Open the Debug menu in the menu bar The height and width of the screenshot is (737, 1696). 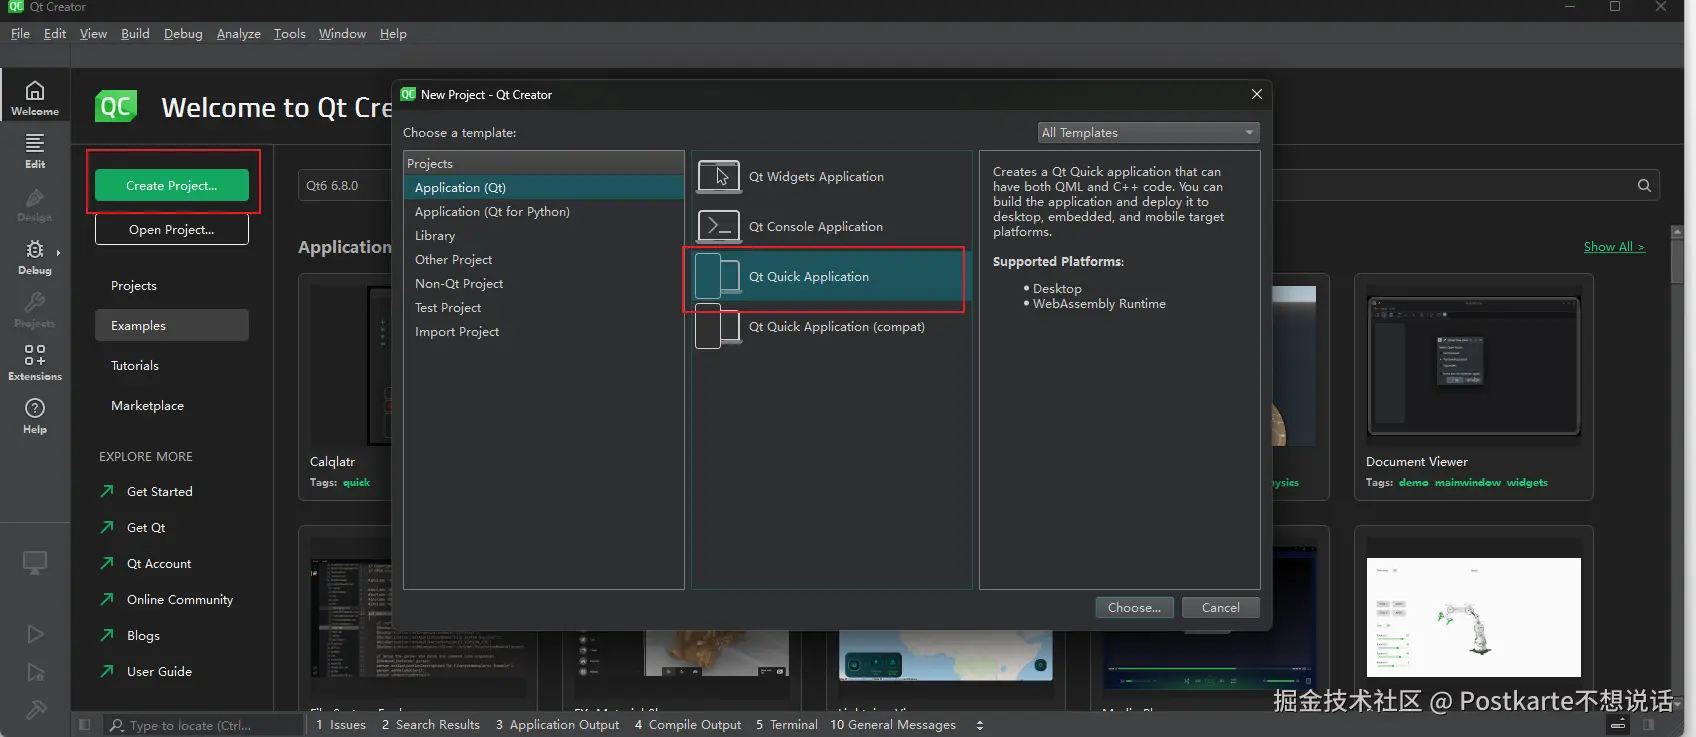(183, 33)
